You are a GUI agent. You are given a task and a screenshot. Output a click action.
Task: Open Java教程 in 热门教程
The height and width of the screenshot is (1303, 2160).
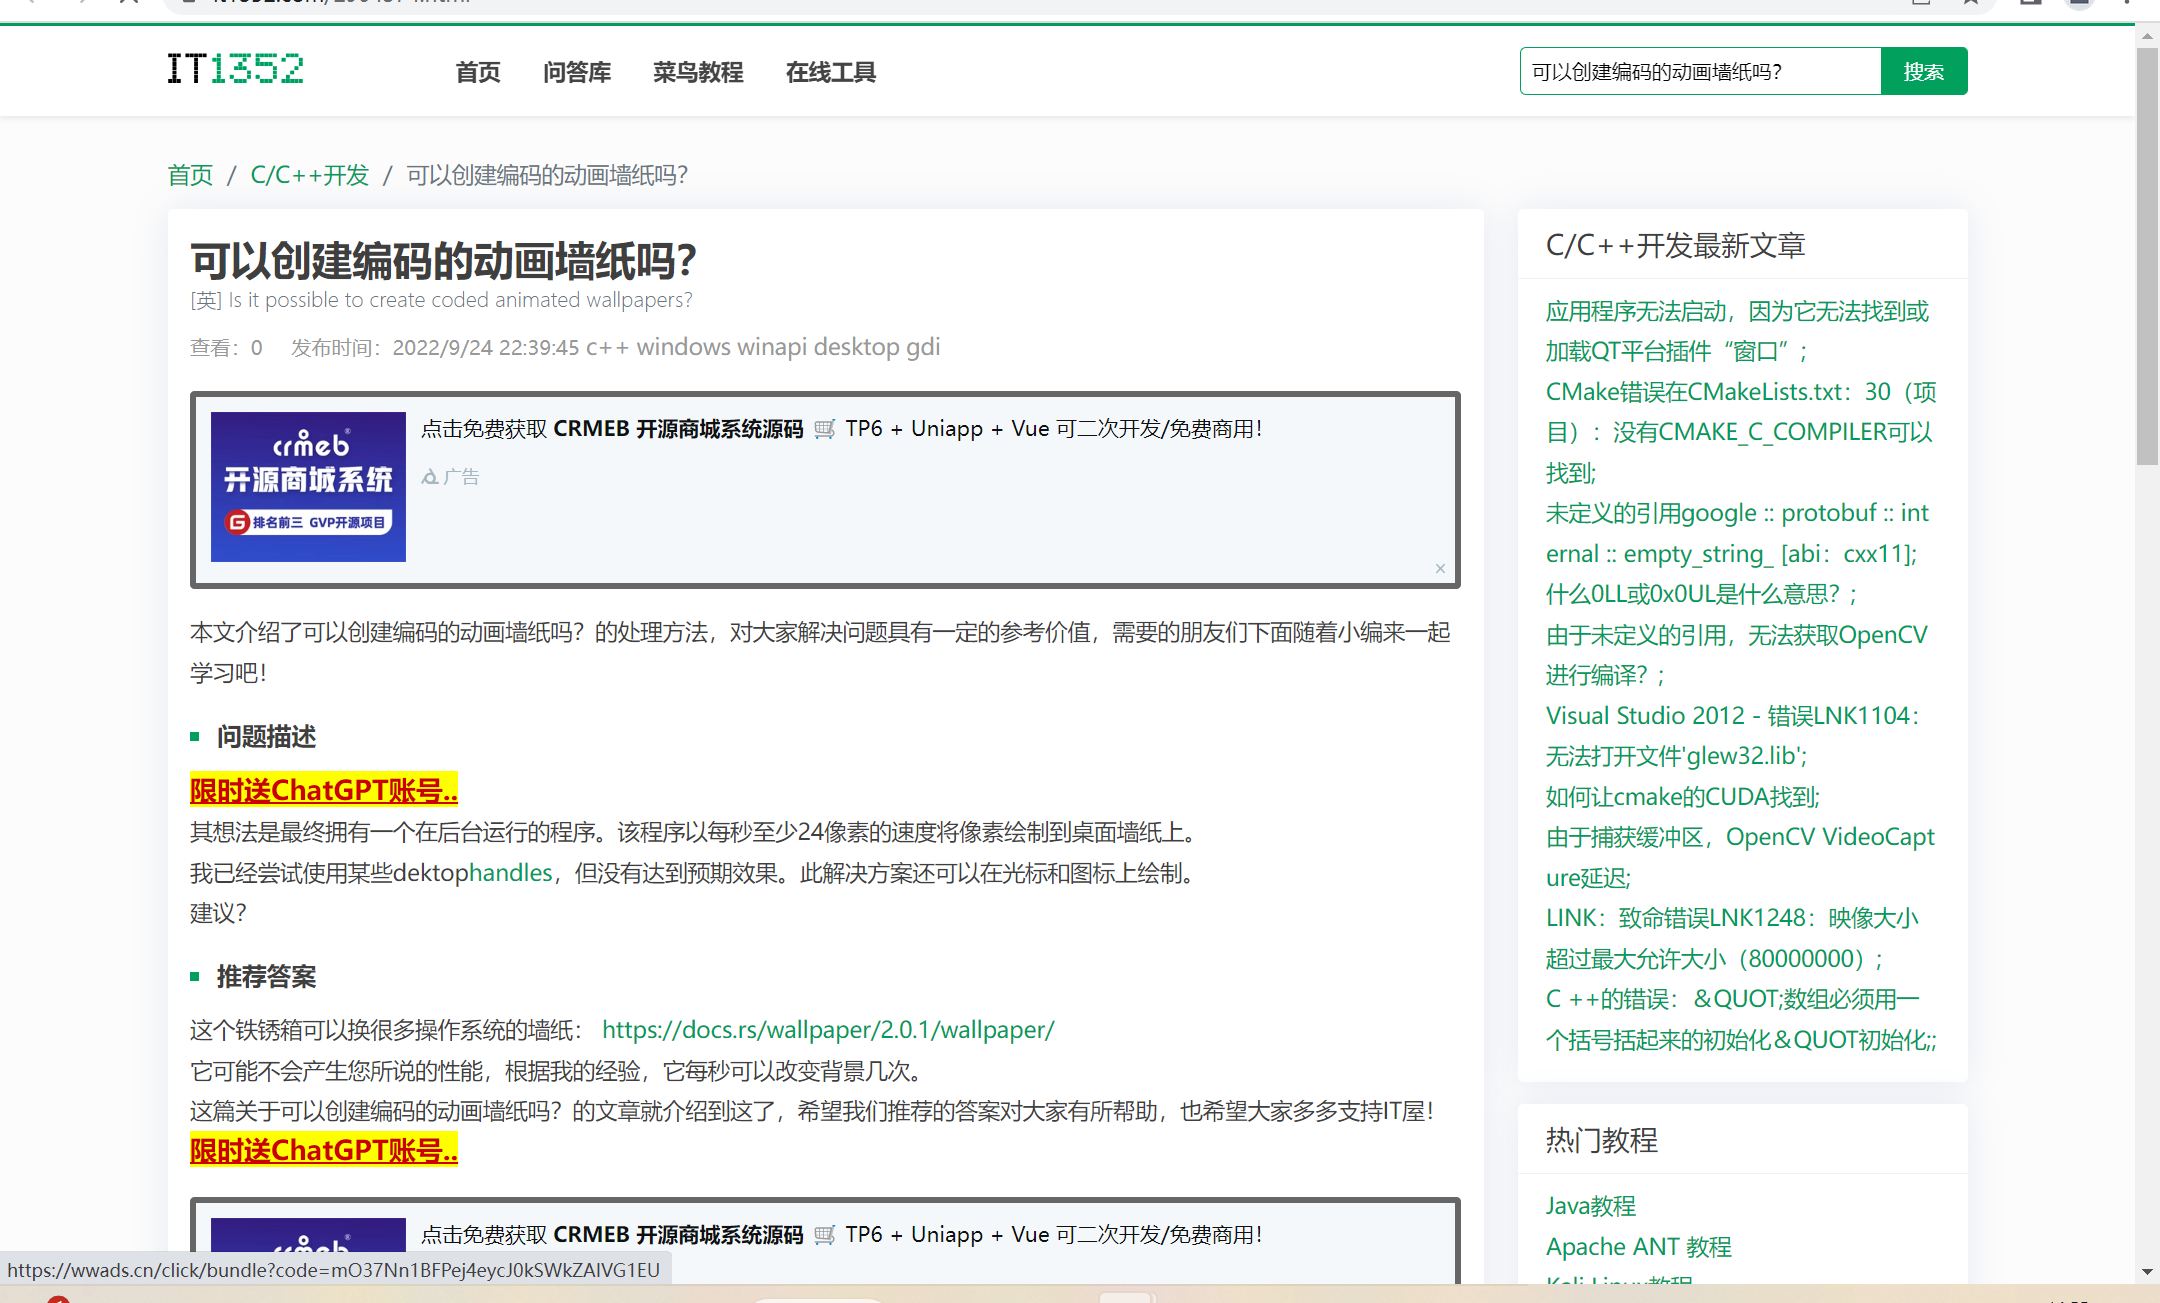coord(1591,1206)
